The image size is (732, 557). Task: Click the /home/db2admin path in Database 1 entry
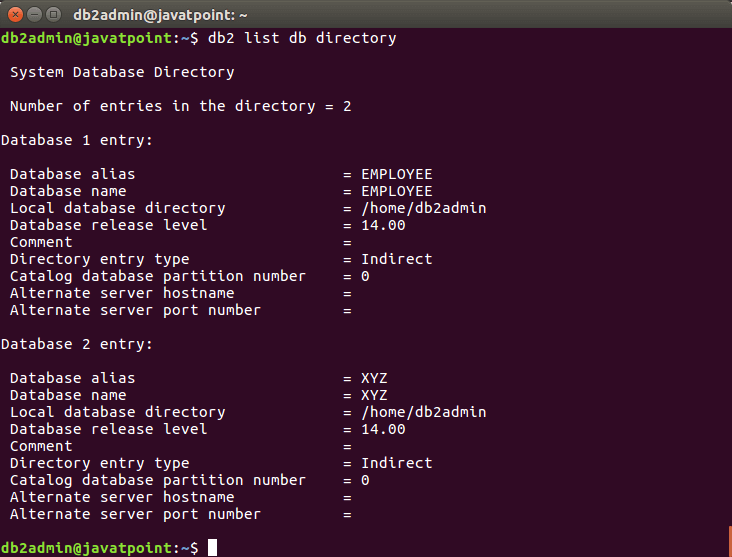tap(423, 208)
